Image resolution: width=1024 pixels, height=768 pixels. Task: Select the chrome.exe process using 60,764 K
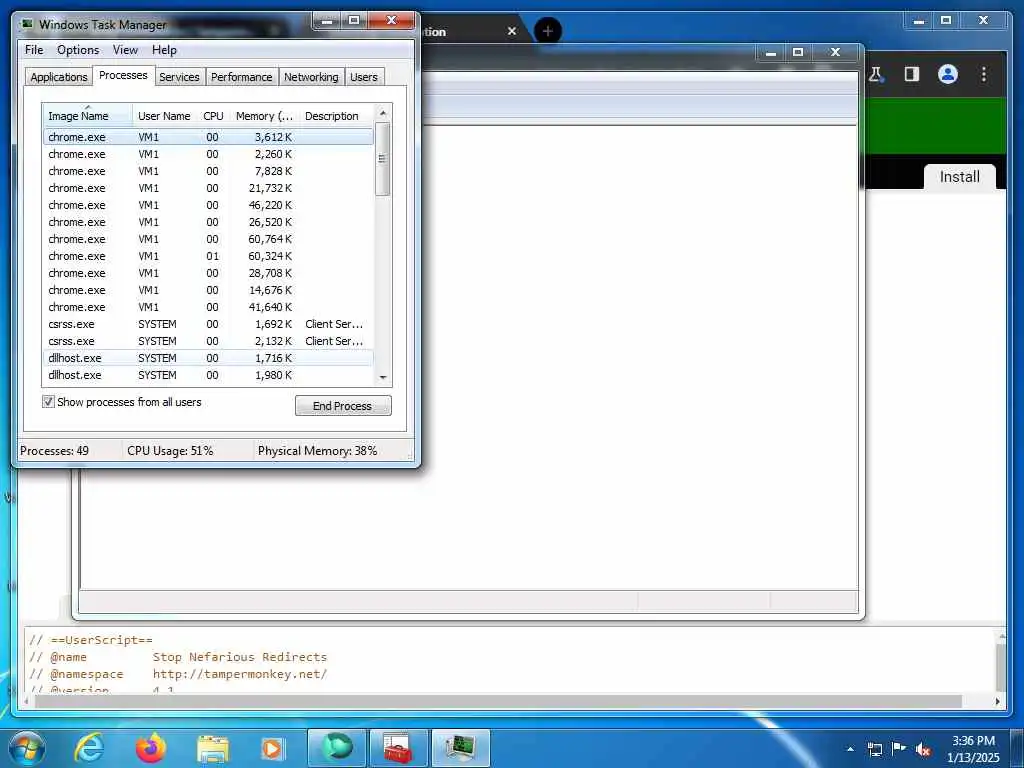[x=208, y=239]
